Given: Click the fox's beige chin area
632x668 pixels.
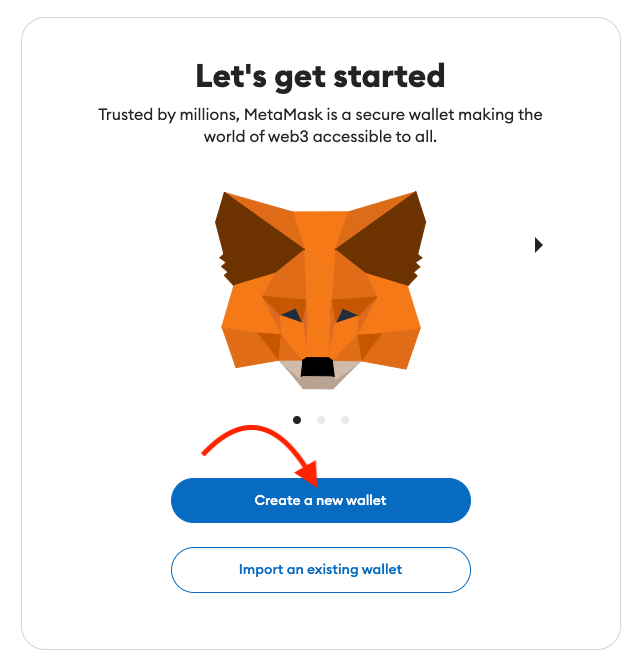Looking at the screenshot, I should (x=319, y=379).
